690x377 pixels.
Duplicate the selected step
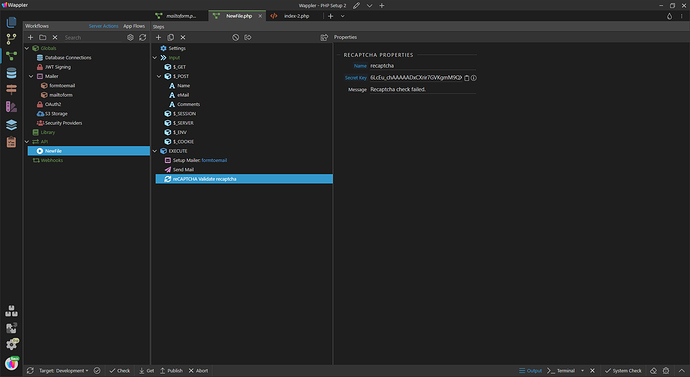tap(171, 37)
